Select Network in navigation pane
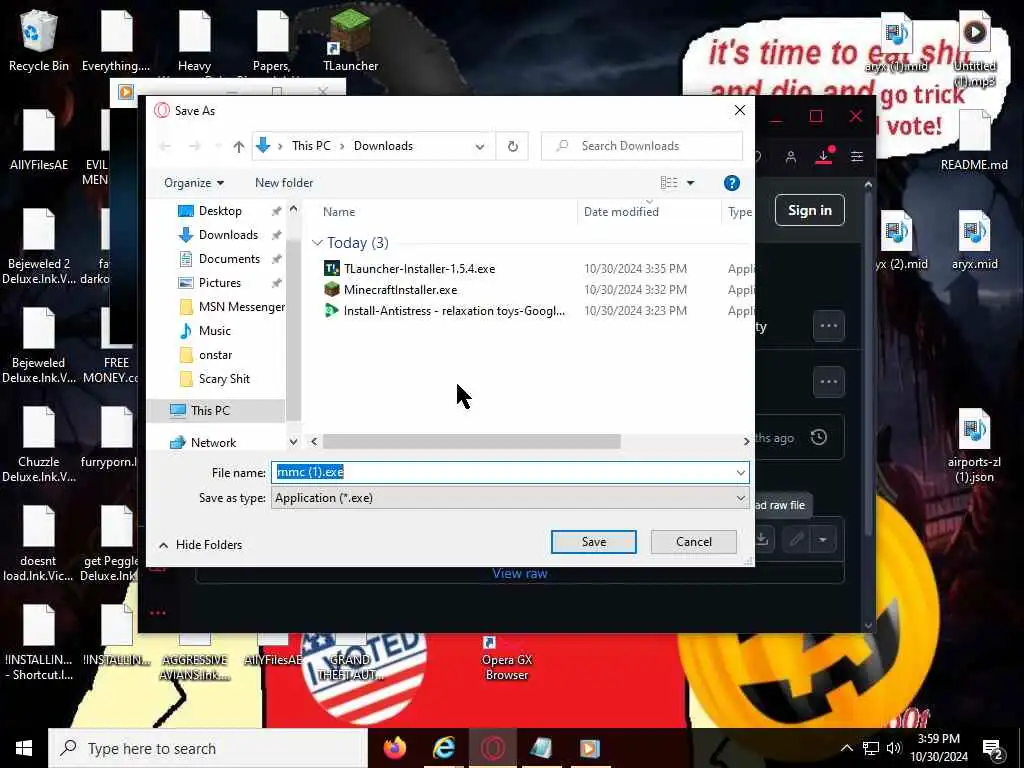The height and width of the screenshot is (768, 1024). 213,443
